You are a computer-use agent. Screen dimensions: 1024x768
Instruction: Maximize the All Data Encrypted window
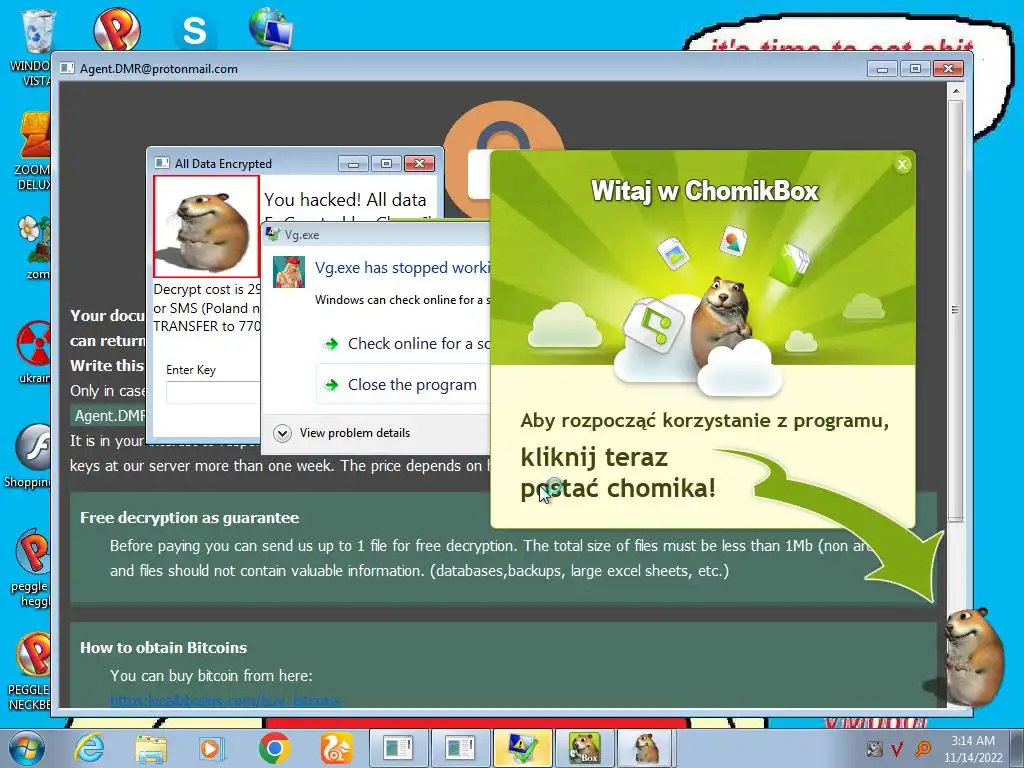coord(387,163)
